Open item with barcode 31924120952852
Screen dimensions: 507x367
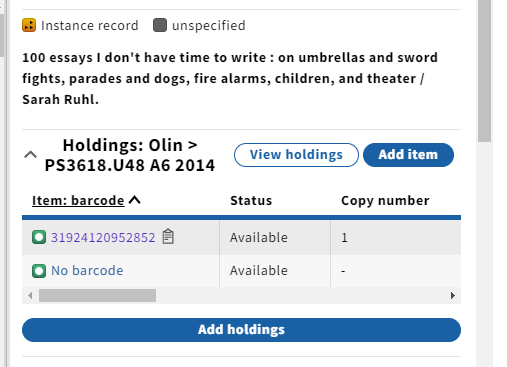103,237
